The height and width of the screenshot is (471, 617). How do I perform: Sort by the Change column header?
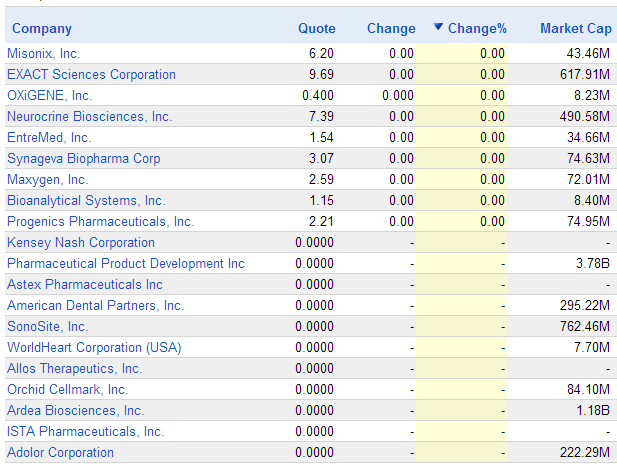tap(391, 28)
